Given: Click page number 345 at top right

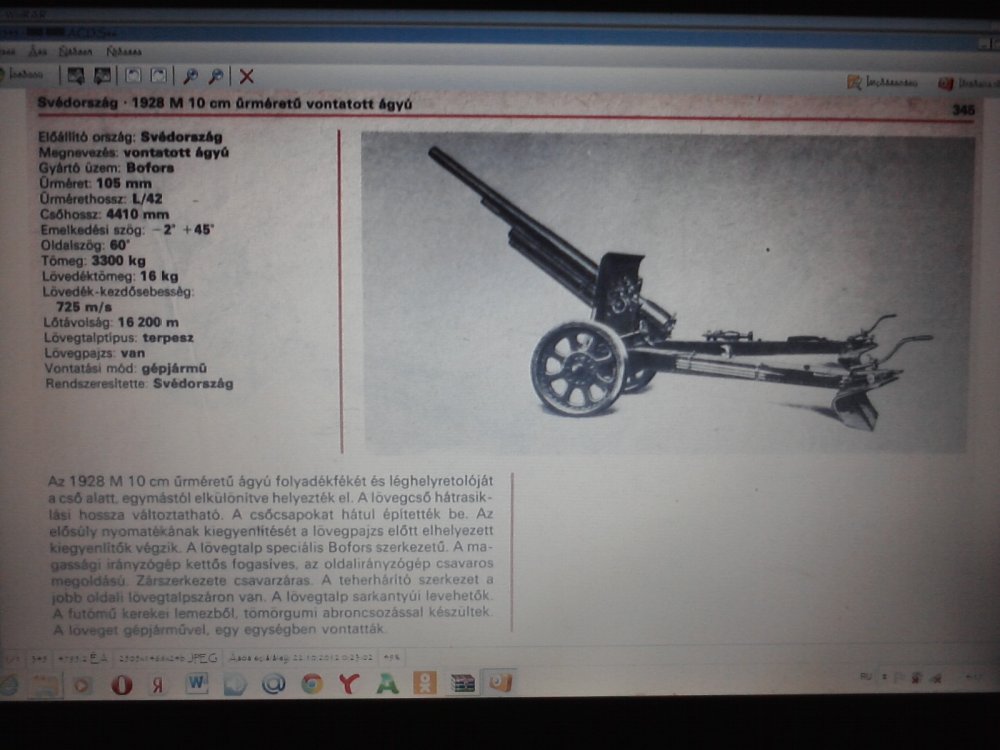Looking at the screenshot, I should (964, 110).
